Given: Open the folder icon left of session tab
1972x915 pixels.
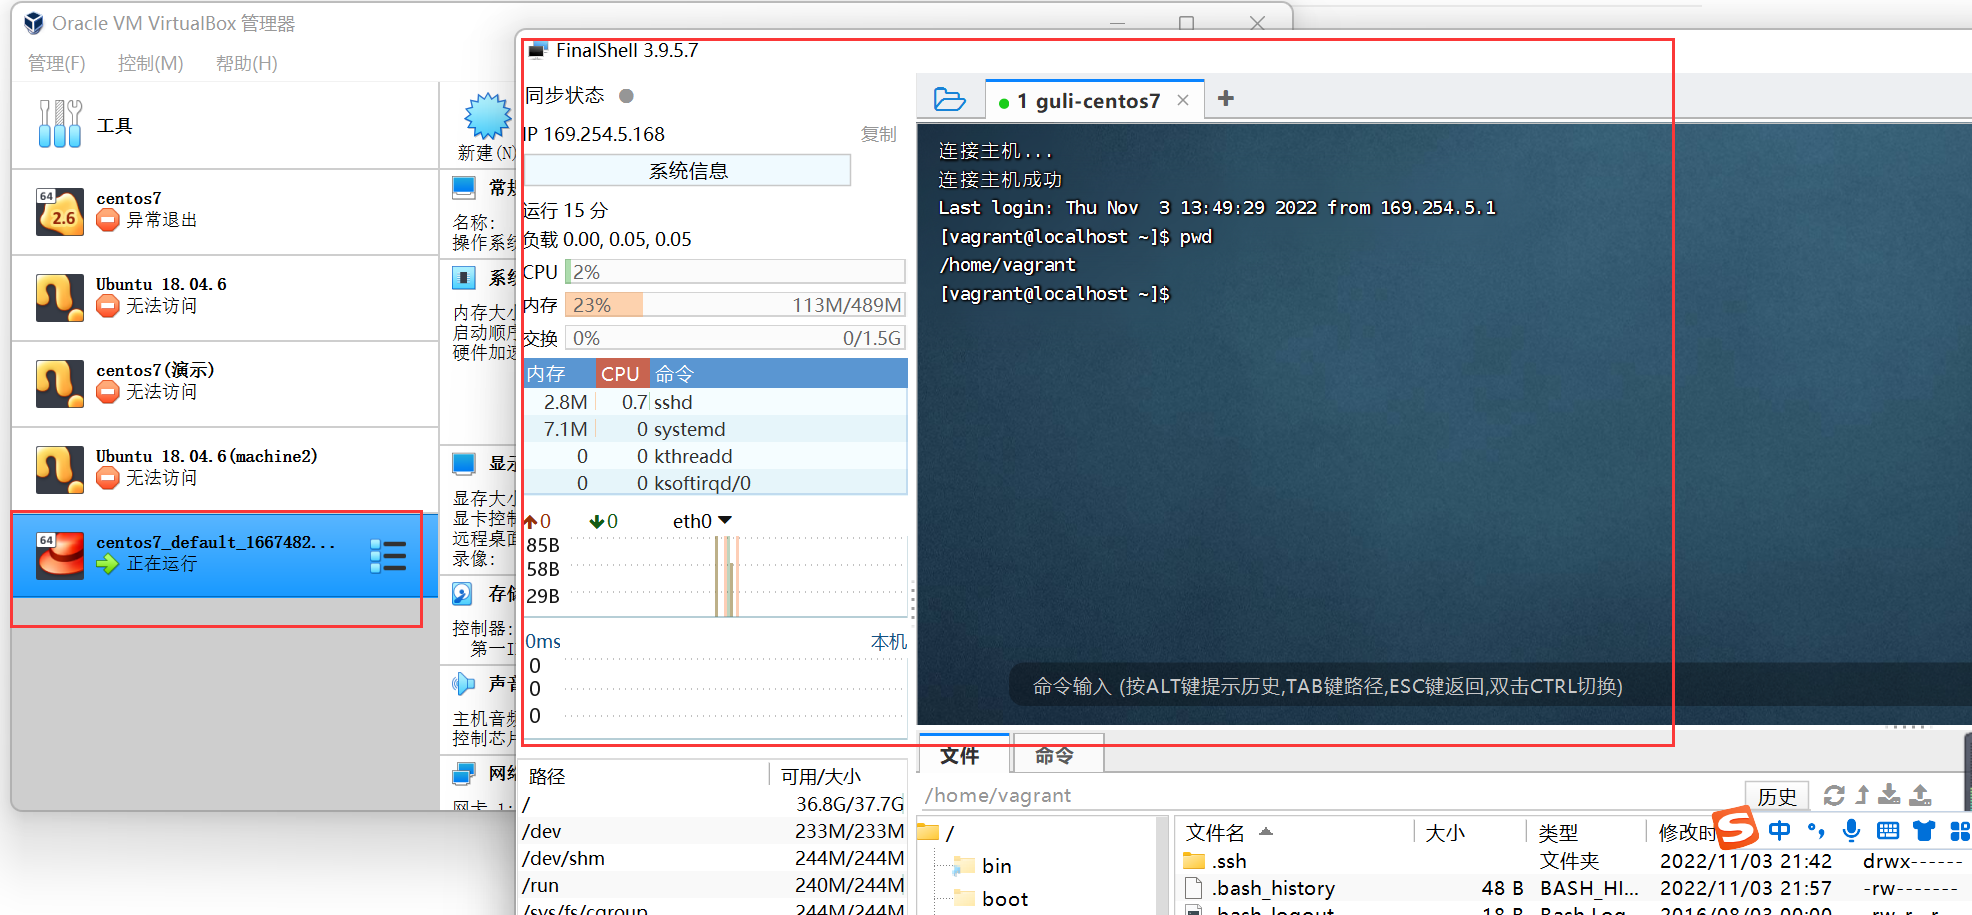Looking at the screenshot, I should click(x=949, y=99).
